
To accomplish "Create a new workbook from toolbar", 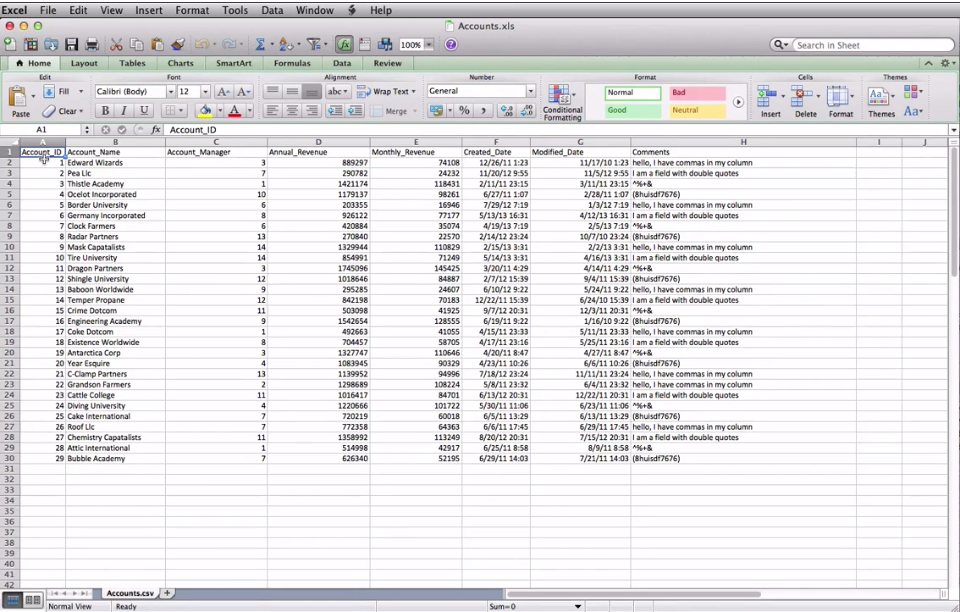I will coord(10,44).
